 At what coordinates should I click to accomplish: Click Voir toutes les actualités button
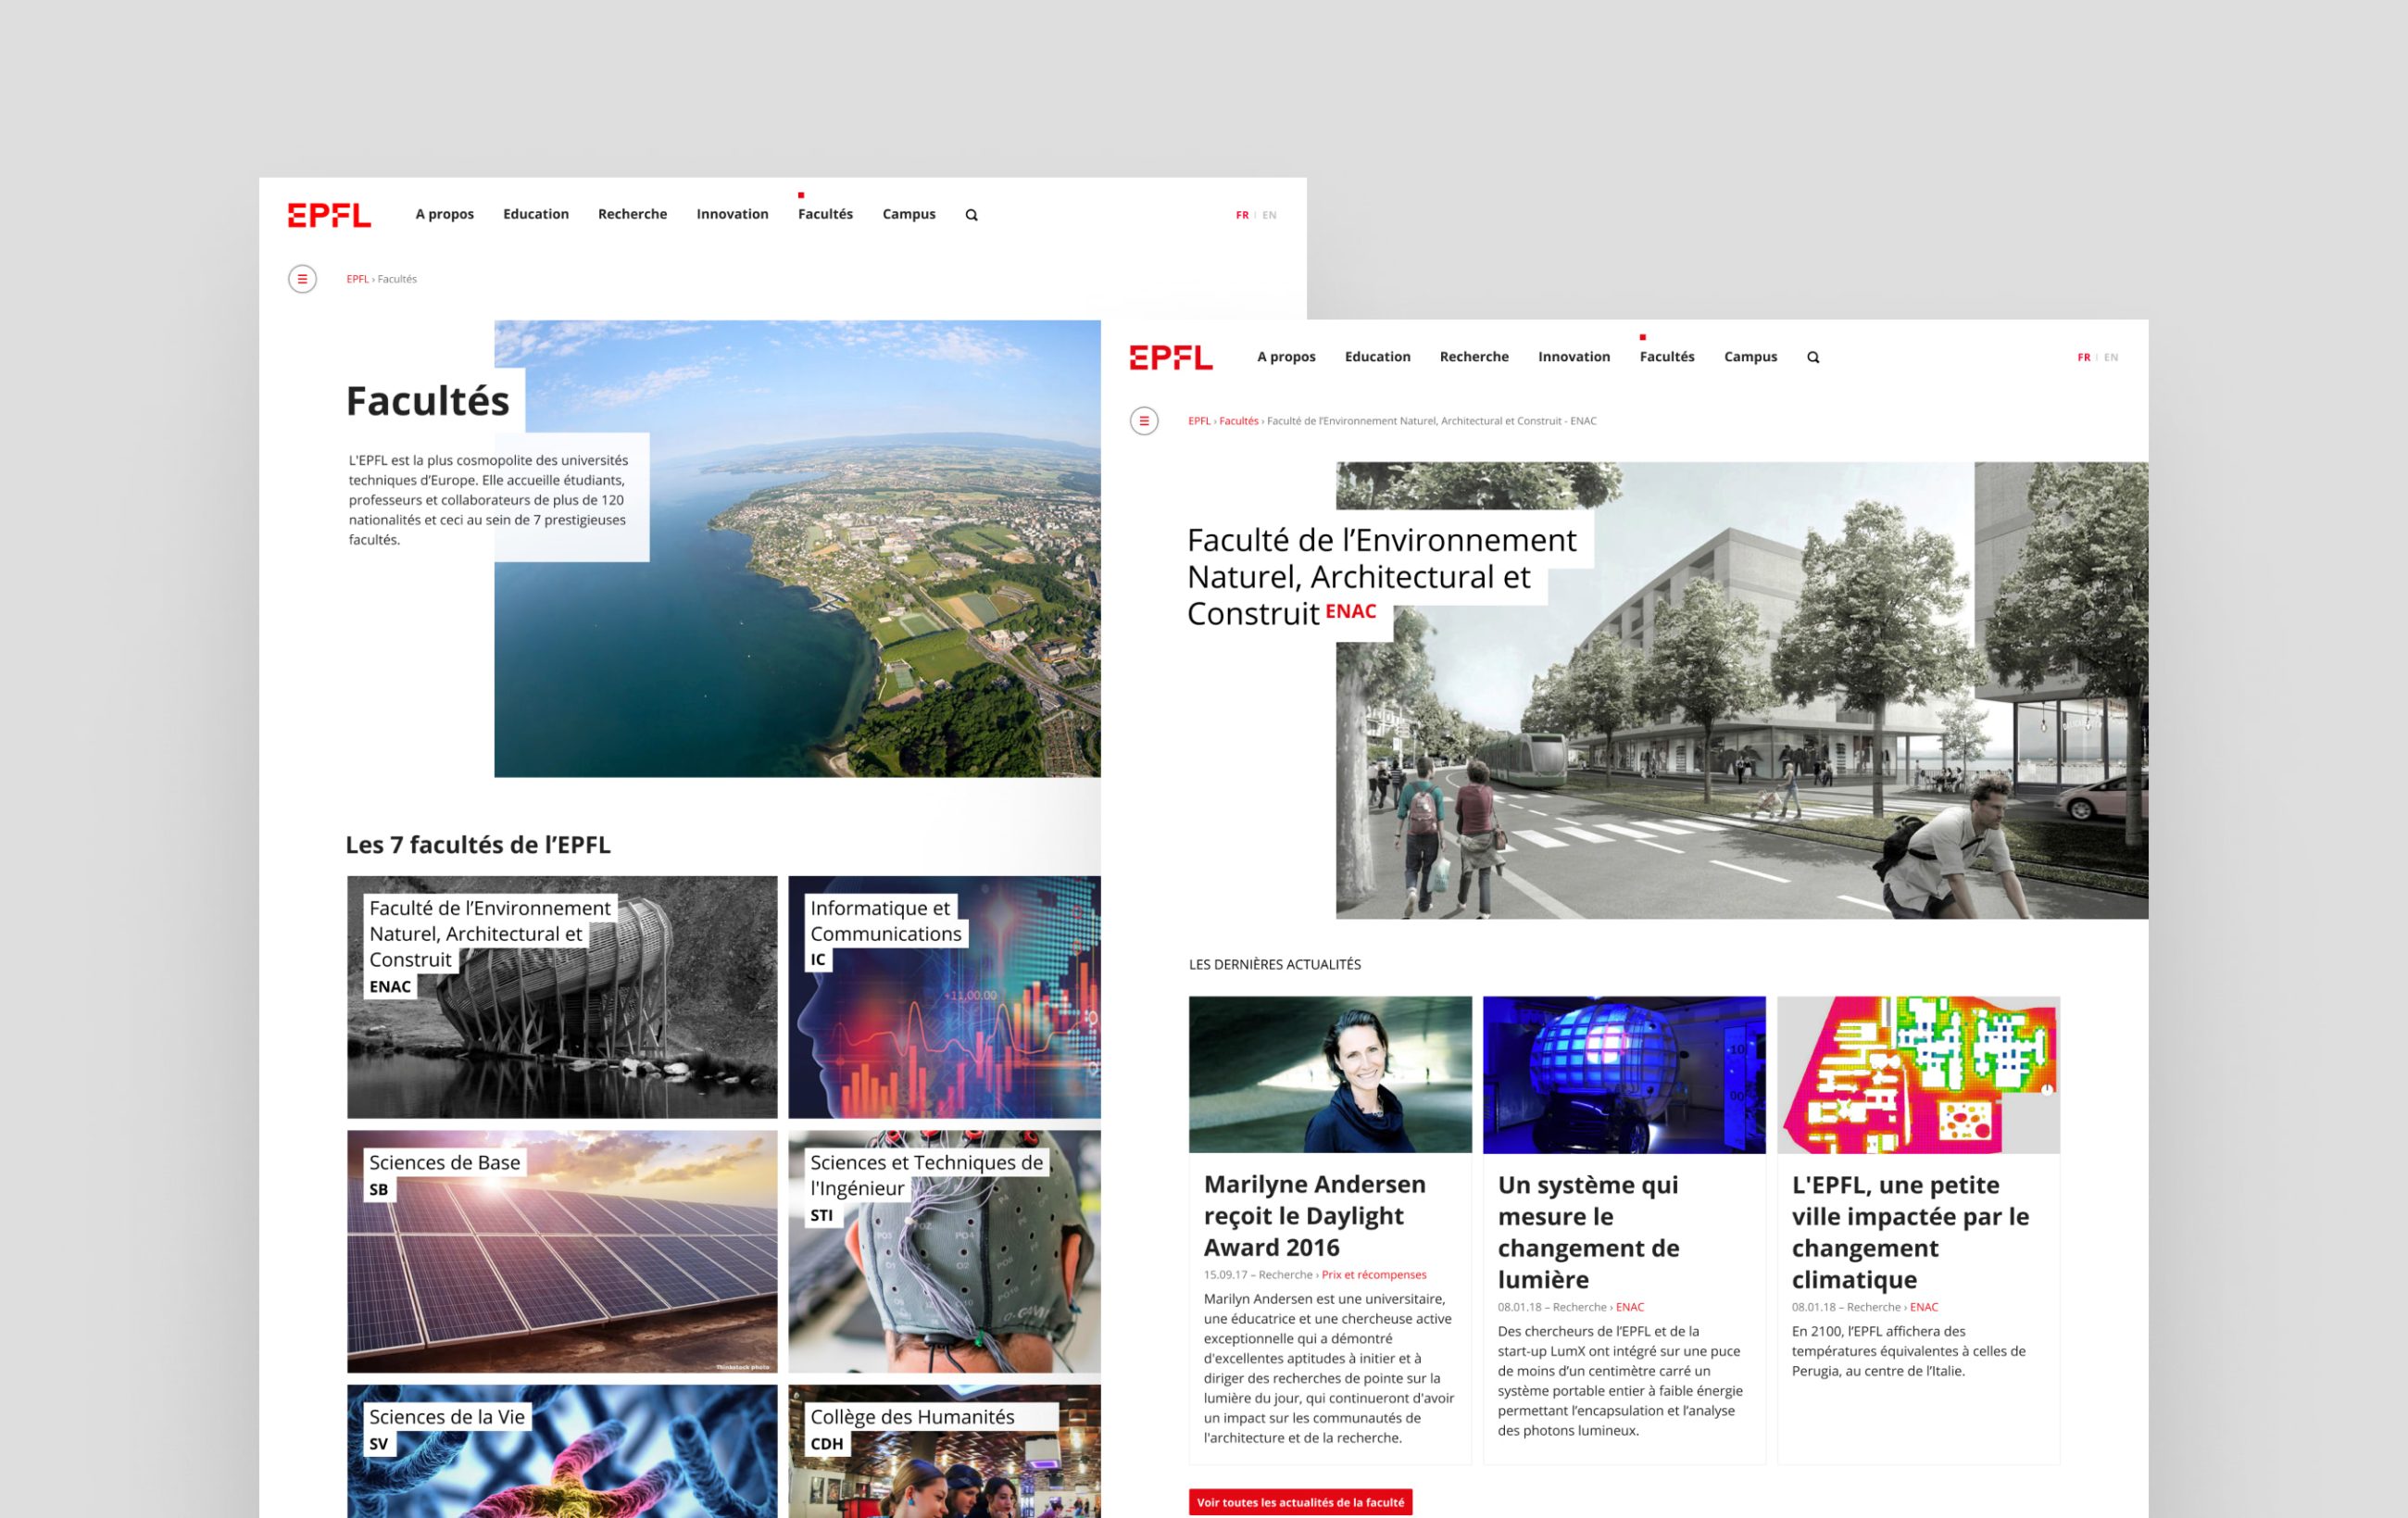(1300, 1502)
